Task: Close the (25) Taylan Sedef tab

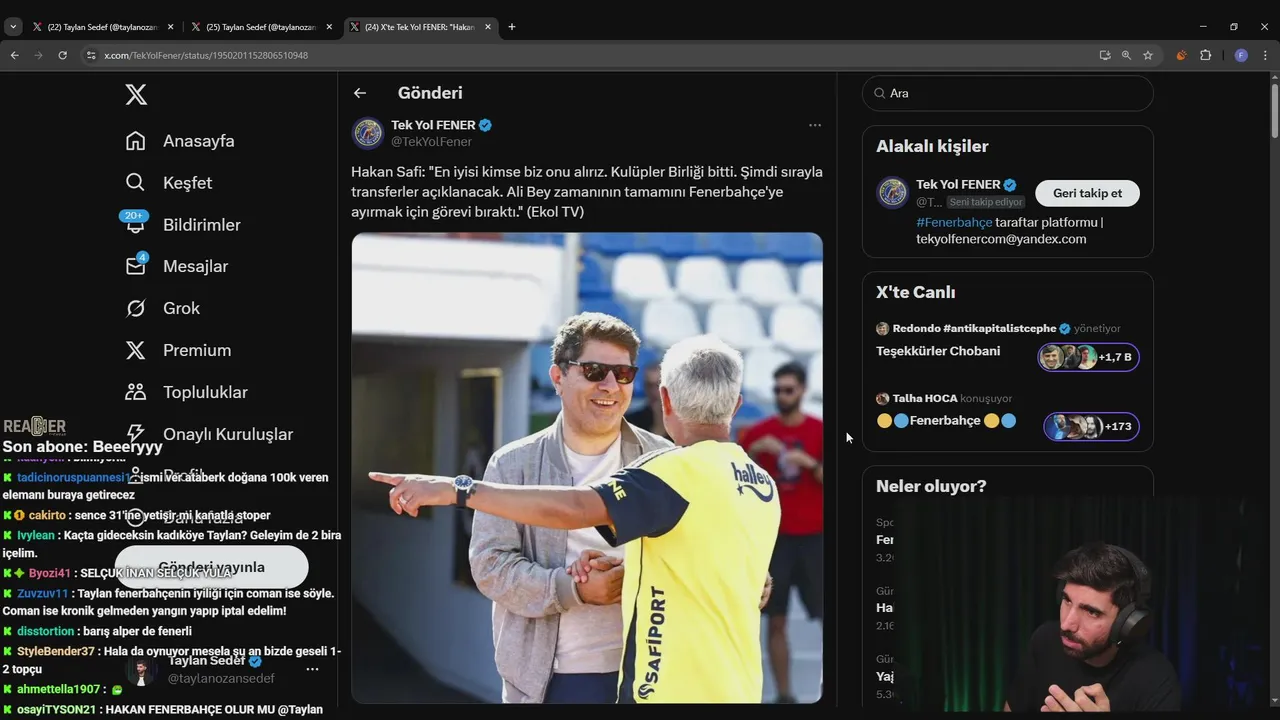Action: click(x=329, y=27)
